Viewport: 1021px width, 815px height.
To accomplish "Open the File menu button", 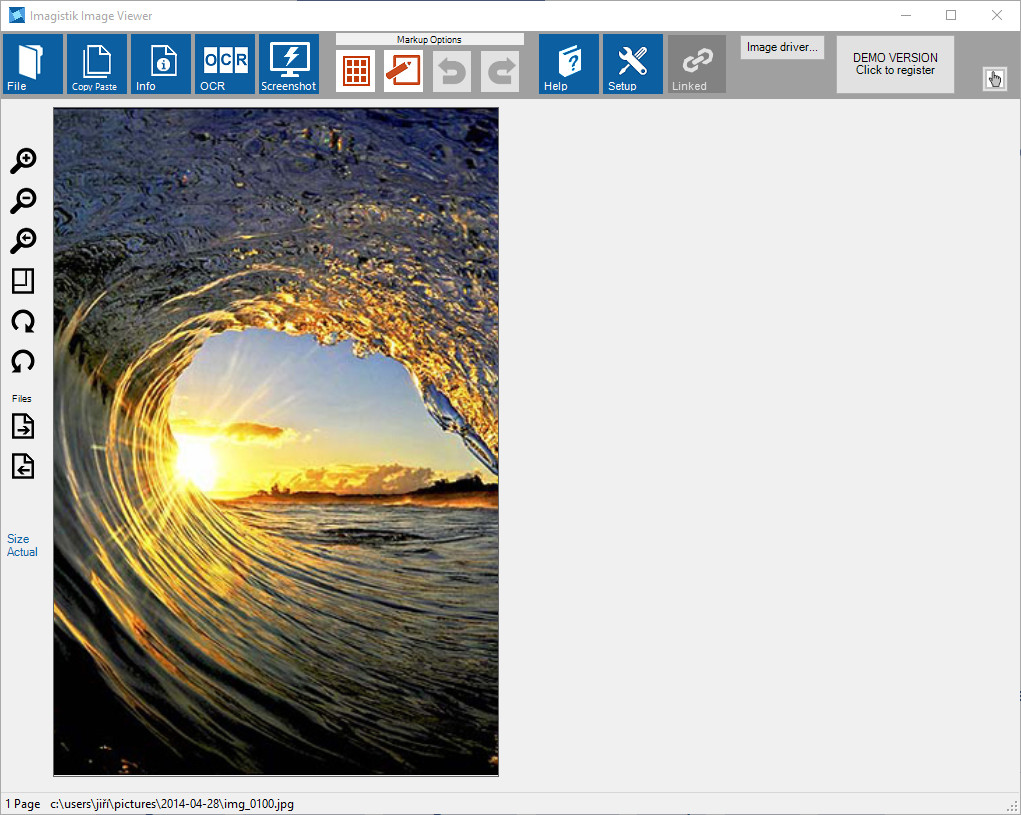I will (x=33, y=64).
